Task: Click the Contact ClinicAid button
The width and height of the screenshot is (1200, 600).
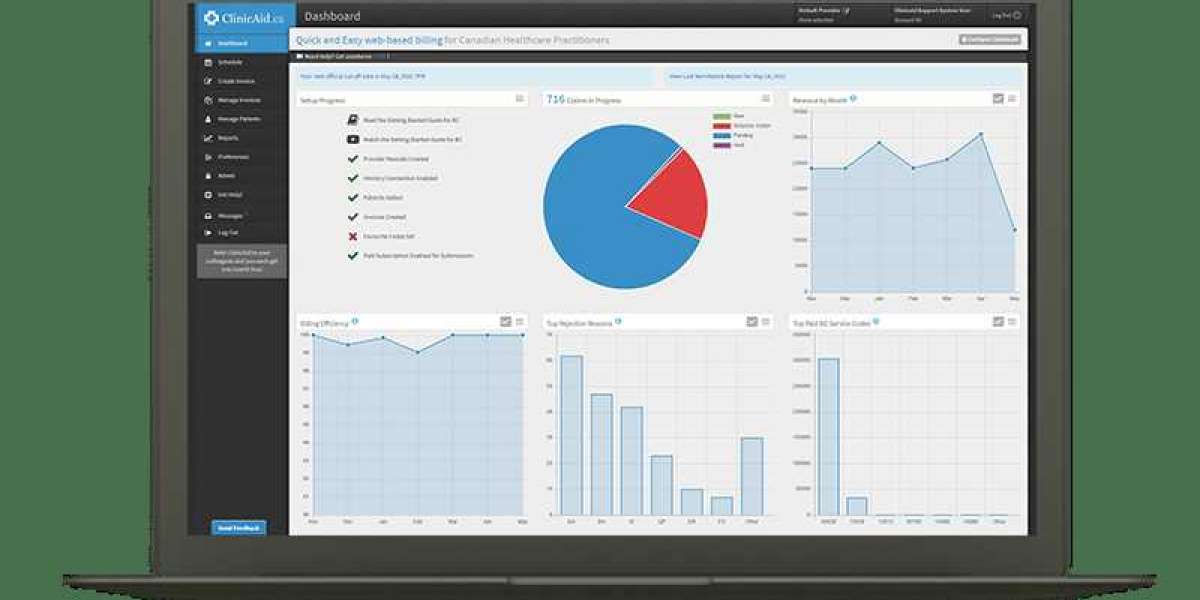Action: tap(990, 40)
